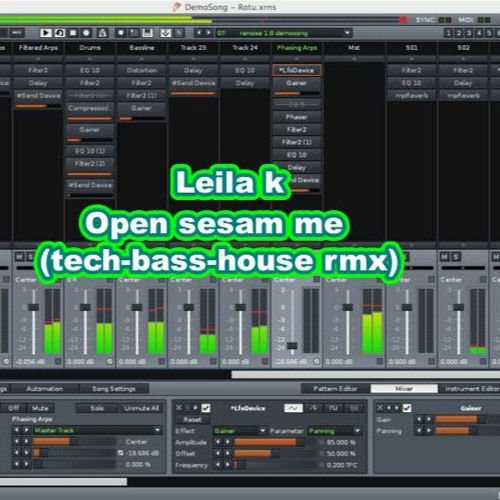Stop playback with the square Stop button
The height and width of the screenshot is (500, 500).
[73, 33]
